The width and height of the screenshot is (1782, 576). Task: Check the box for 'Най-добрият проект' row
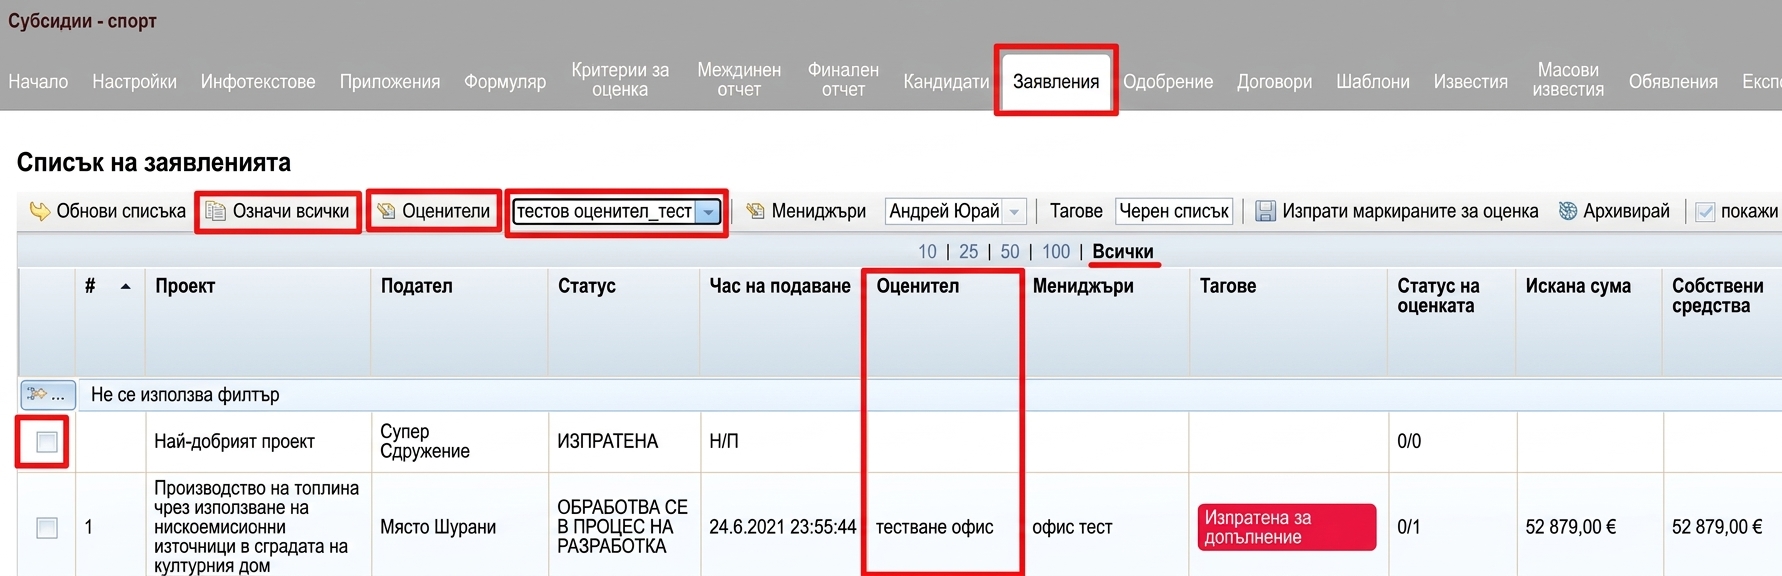[x=47, y=441]
